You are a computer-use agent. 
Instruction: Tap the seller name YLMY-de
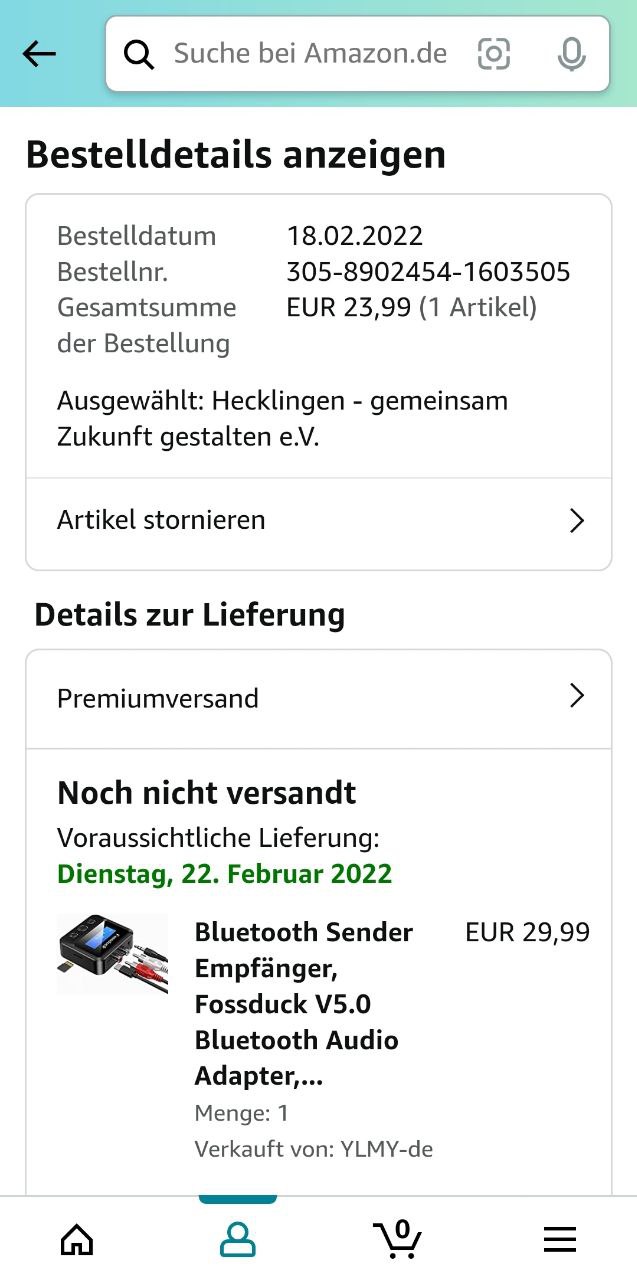(385, 1149)
